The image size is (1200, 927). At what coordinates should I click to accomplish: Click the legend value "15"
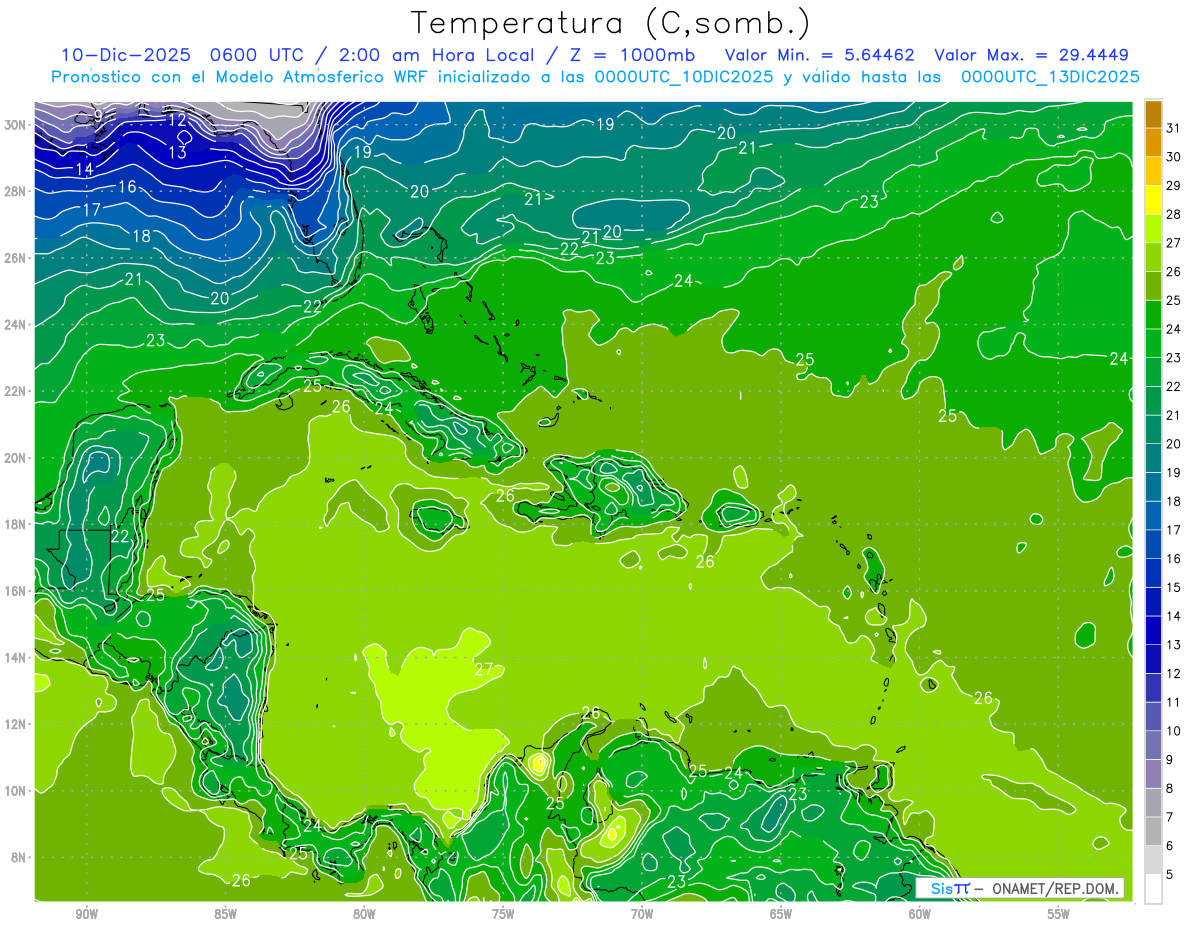click(x=1174, y=588)
